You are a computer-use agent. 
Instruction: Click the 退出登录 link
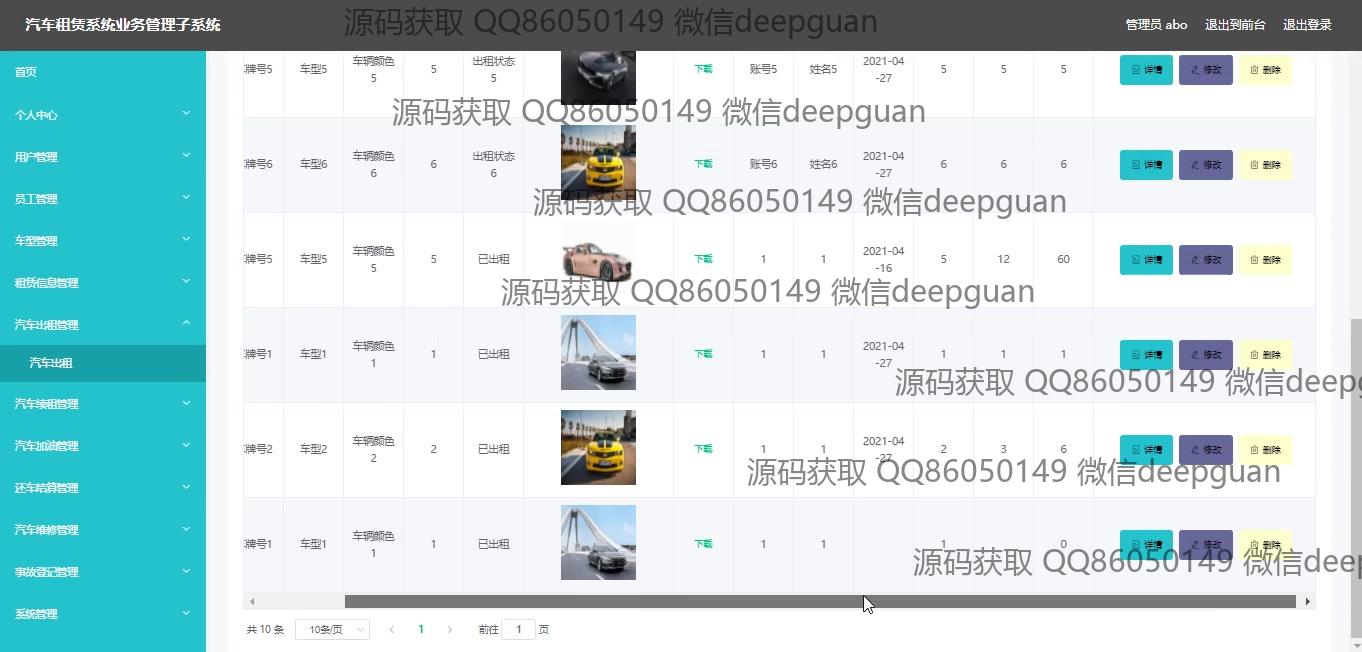pyautogui.click(x=1307, y=25)
